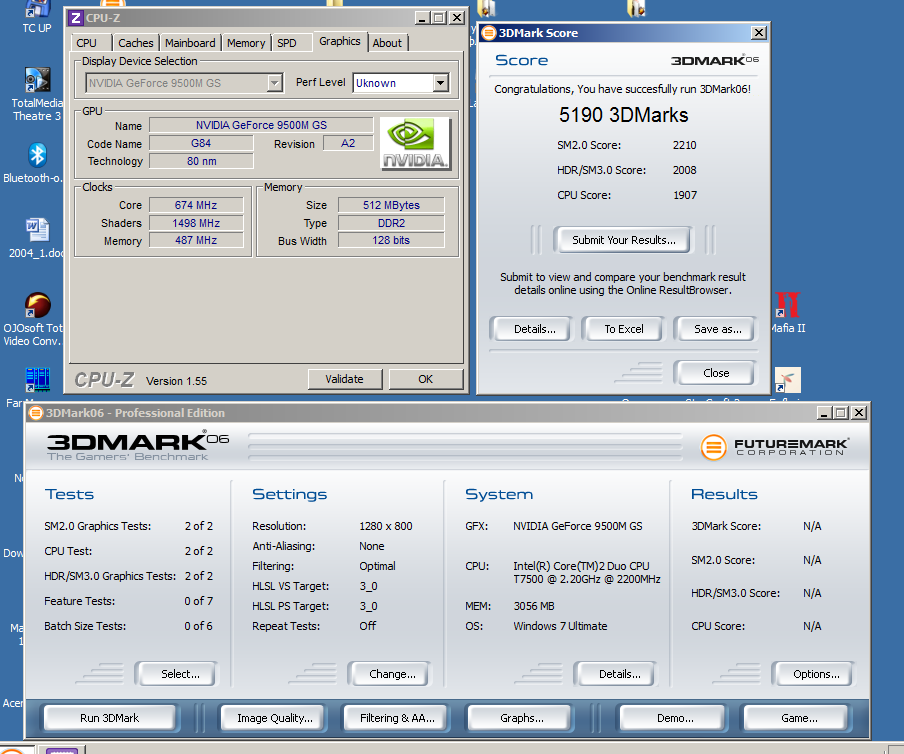Open the Bluetooth desktop icon

35,163
